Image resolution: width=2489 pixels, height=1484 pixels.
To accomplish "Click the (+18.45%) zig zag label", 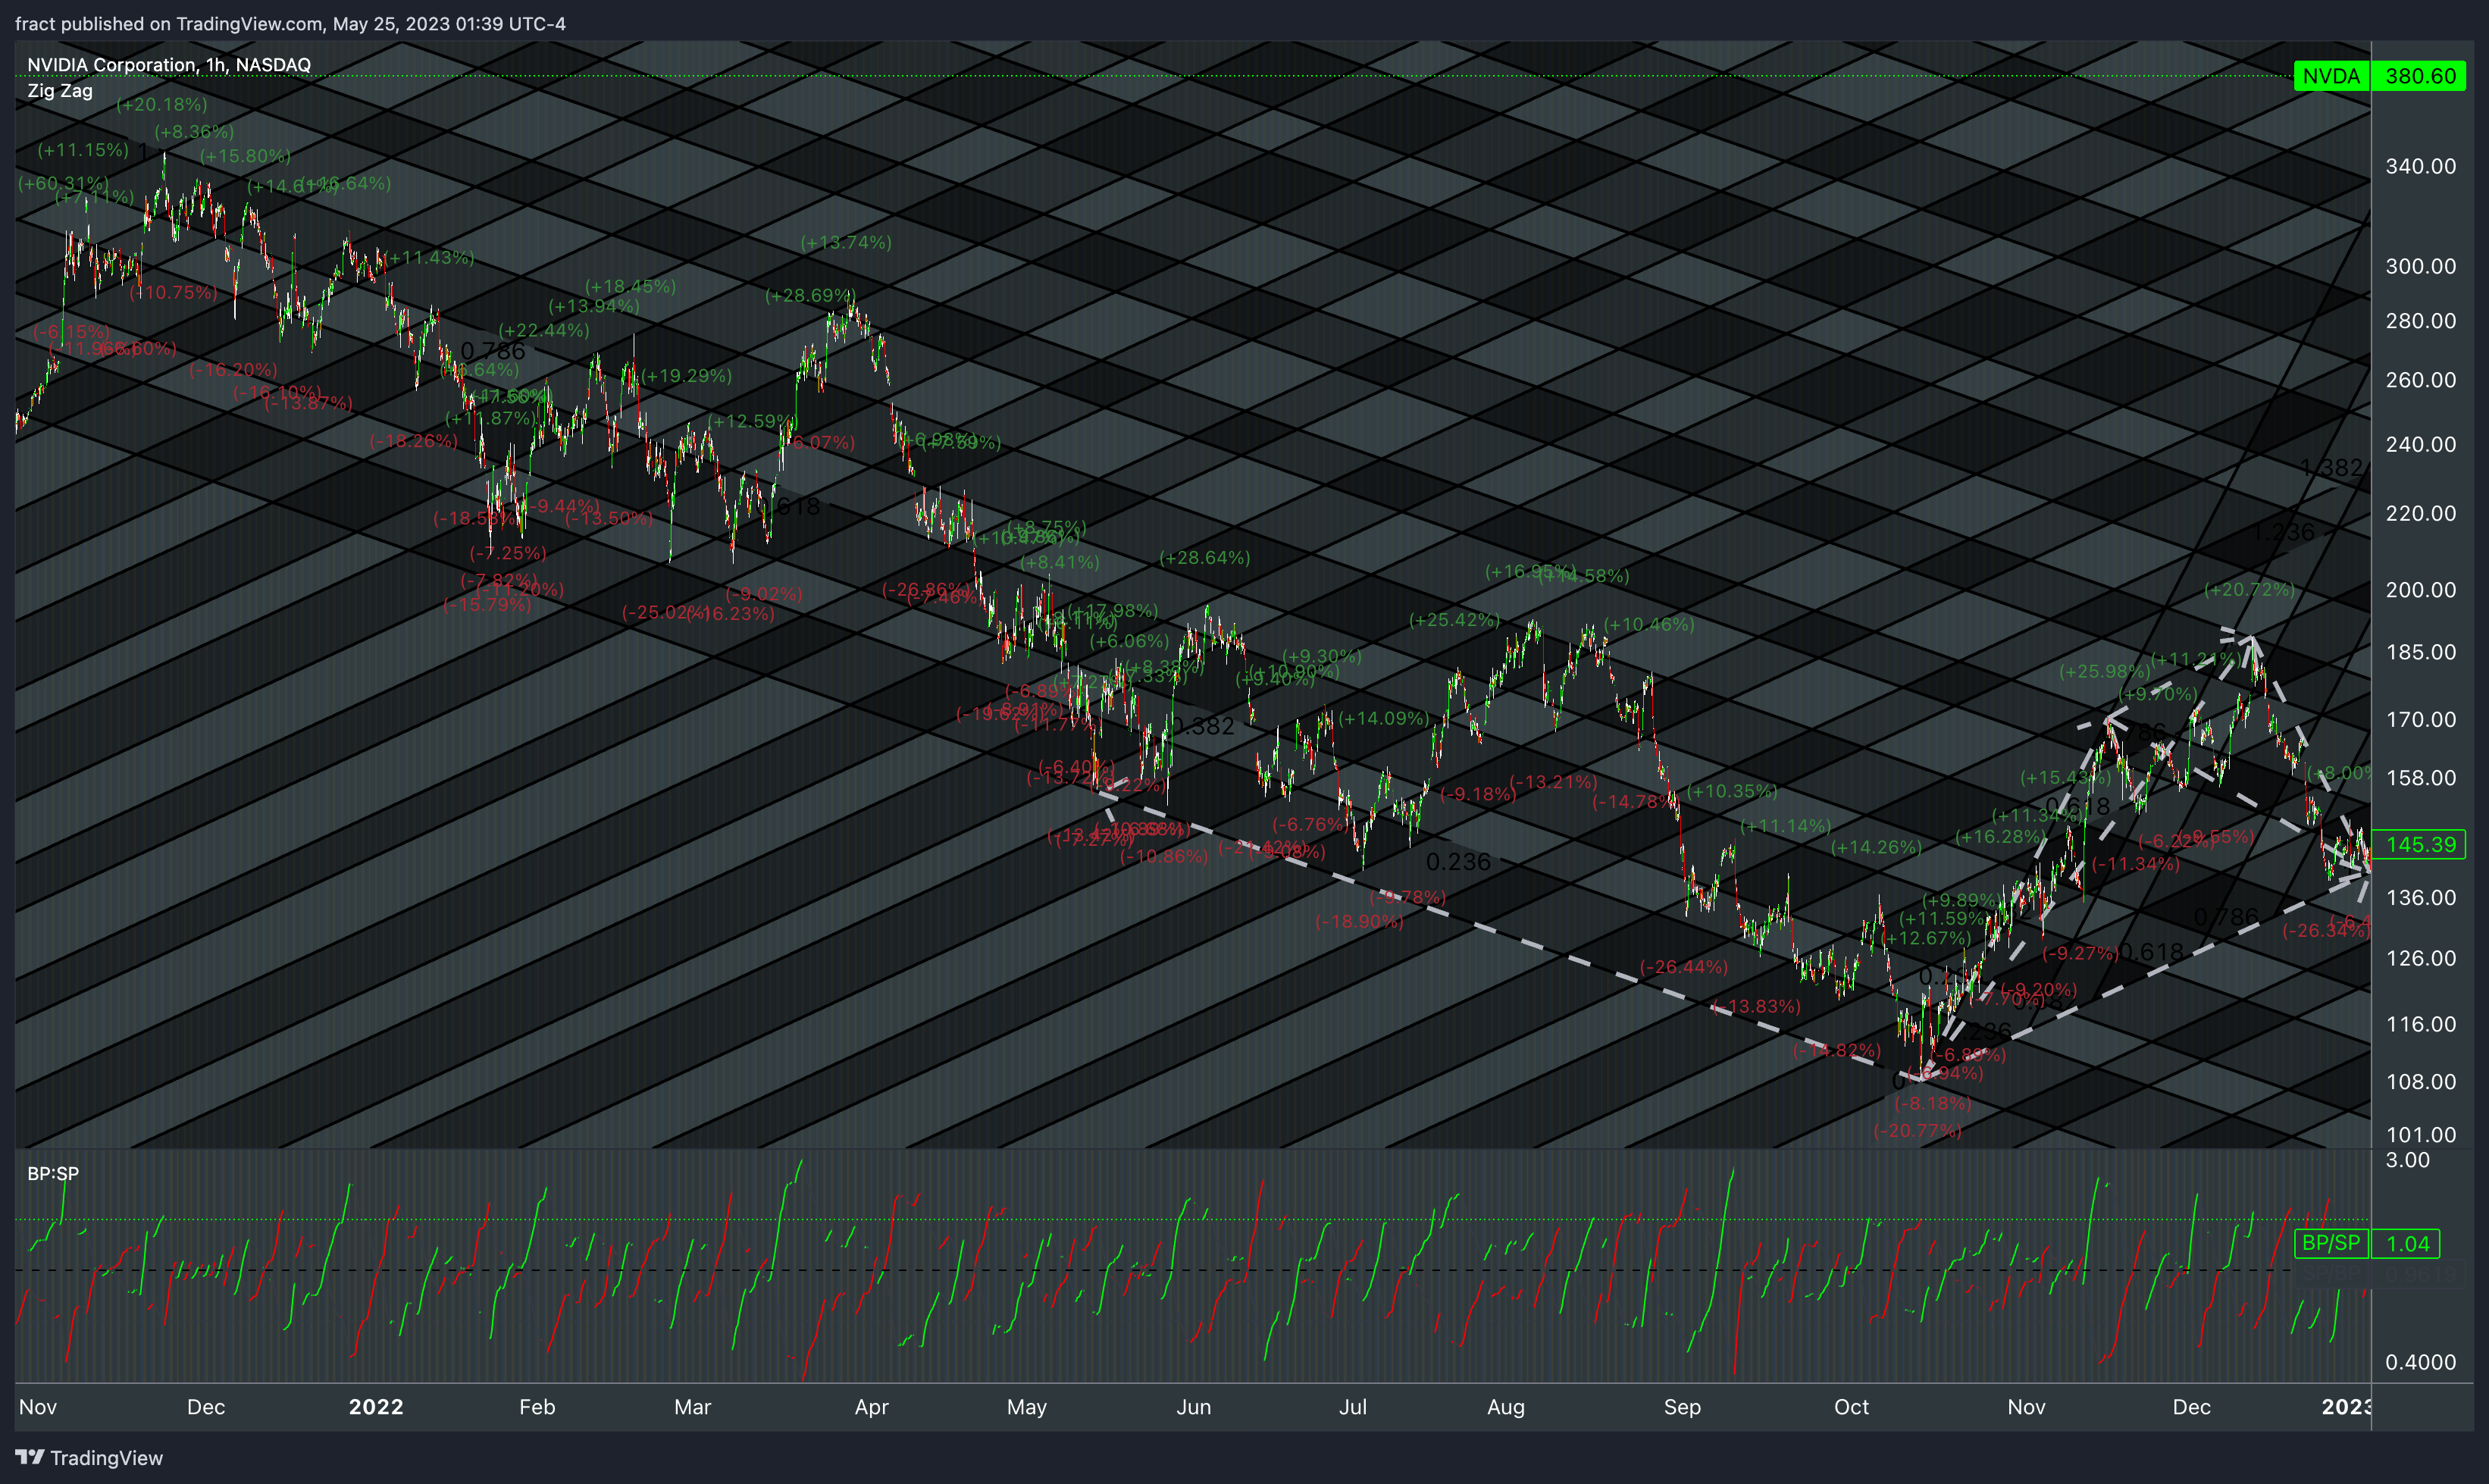I will pos(631,286).
